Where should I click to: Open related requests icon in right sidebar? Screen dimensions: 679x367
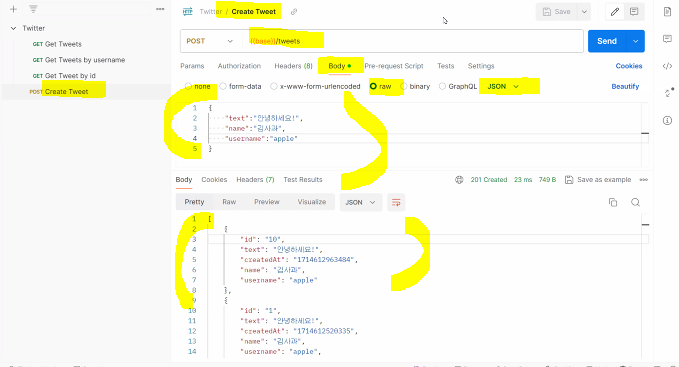[669, 92]
